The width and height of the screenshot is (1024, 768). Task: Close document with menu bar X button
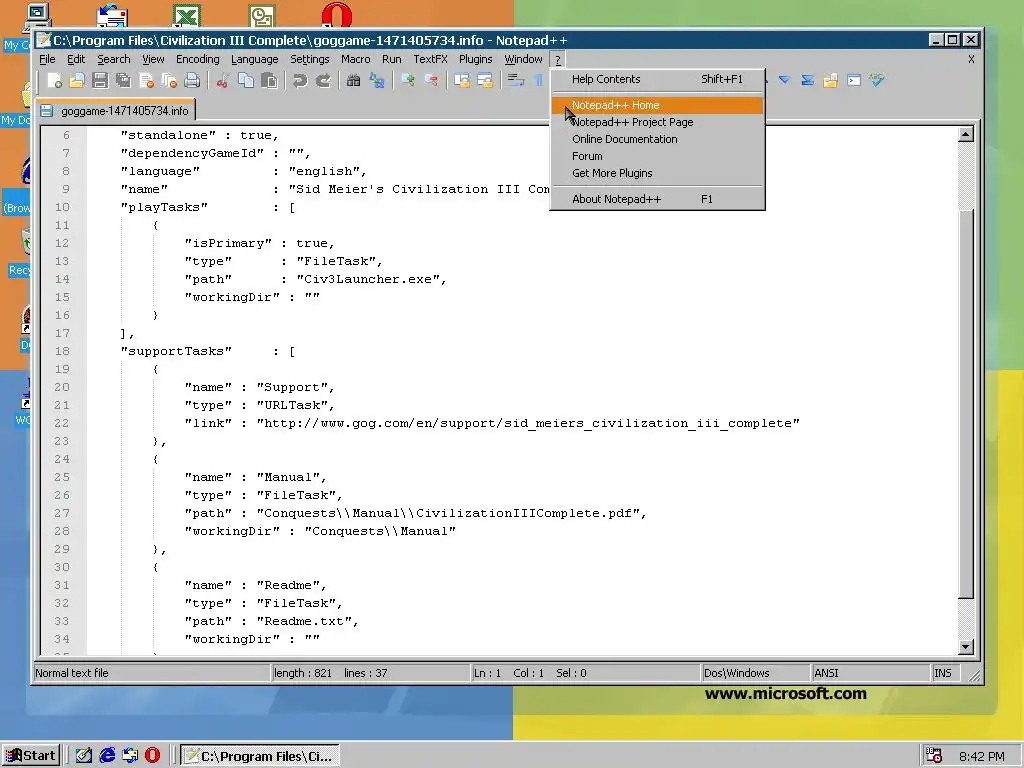pyautogui.click(x=971, y=59)
